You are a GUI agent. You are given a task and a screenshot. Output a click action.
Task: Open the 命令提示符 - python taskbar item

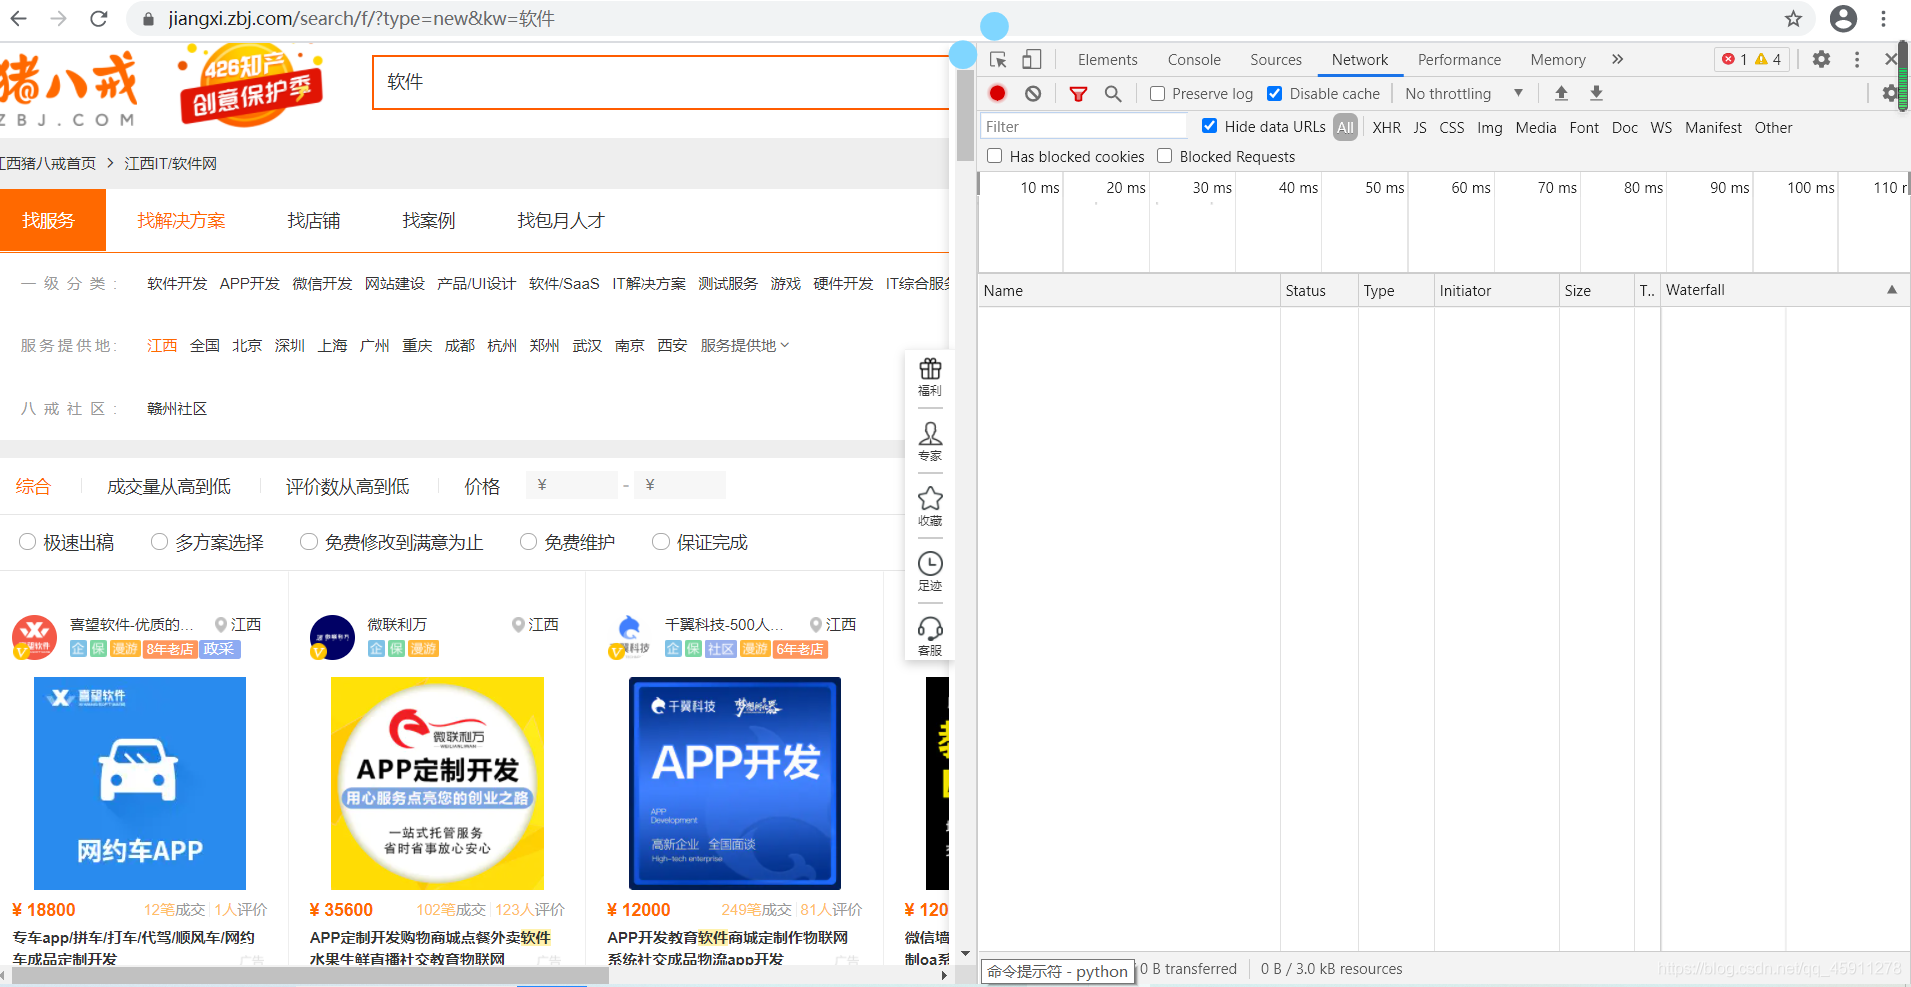1057,971
